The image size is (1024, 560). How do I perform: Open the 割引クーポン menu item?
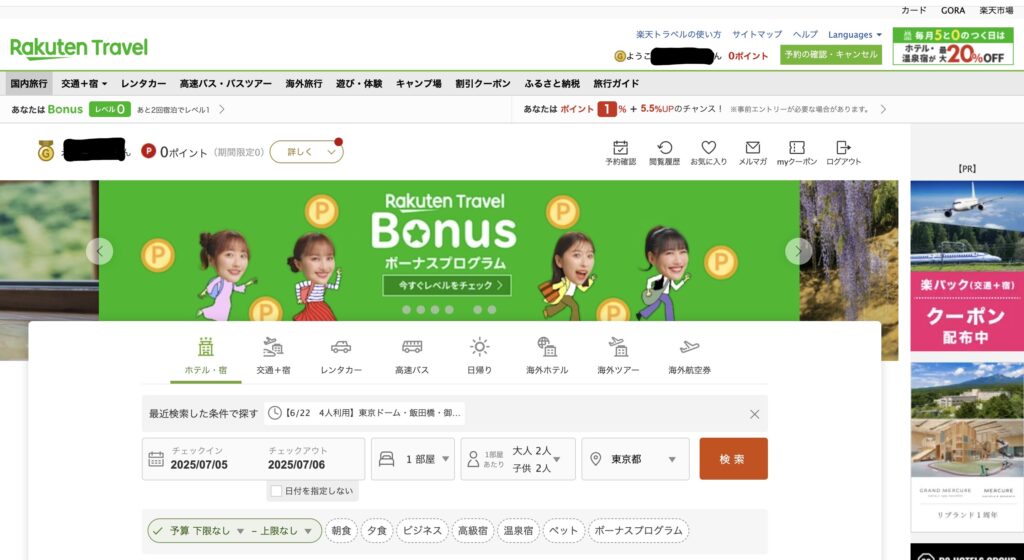pyautogui.click(x=483, y=84)
